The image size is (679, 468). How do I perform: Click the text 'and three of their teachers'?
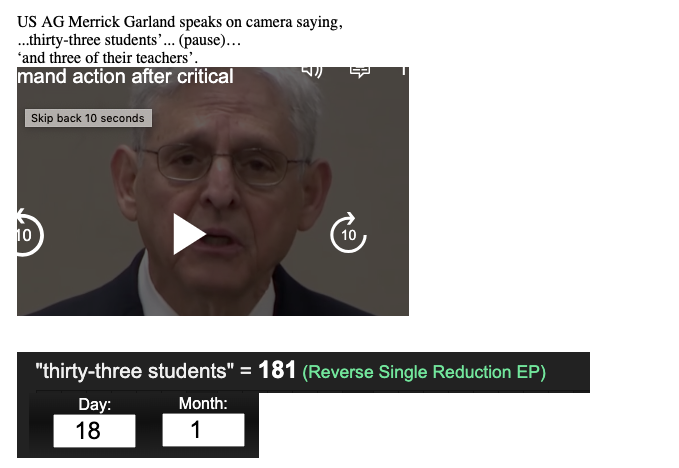click(x=107, y=58)
